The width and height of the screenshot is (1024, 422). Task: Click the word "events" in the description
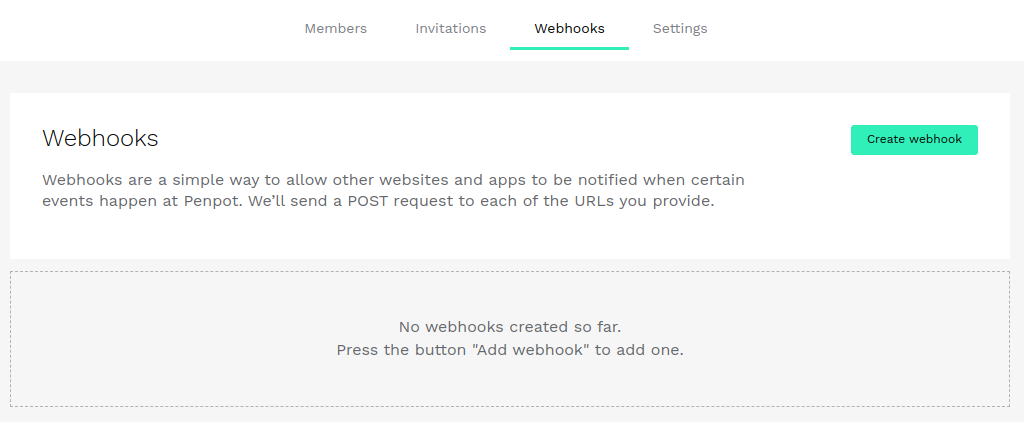coord(68,201)
